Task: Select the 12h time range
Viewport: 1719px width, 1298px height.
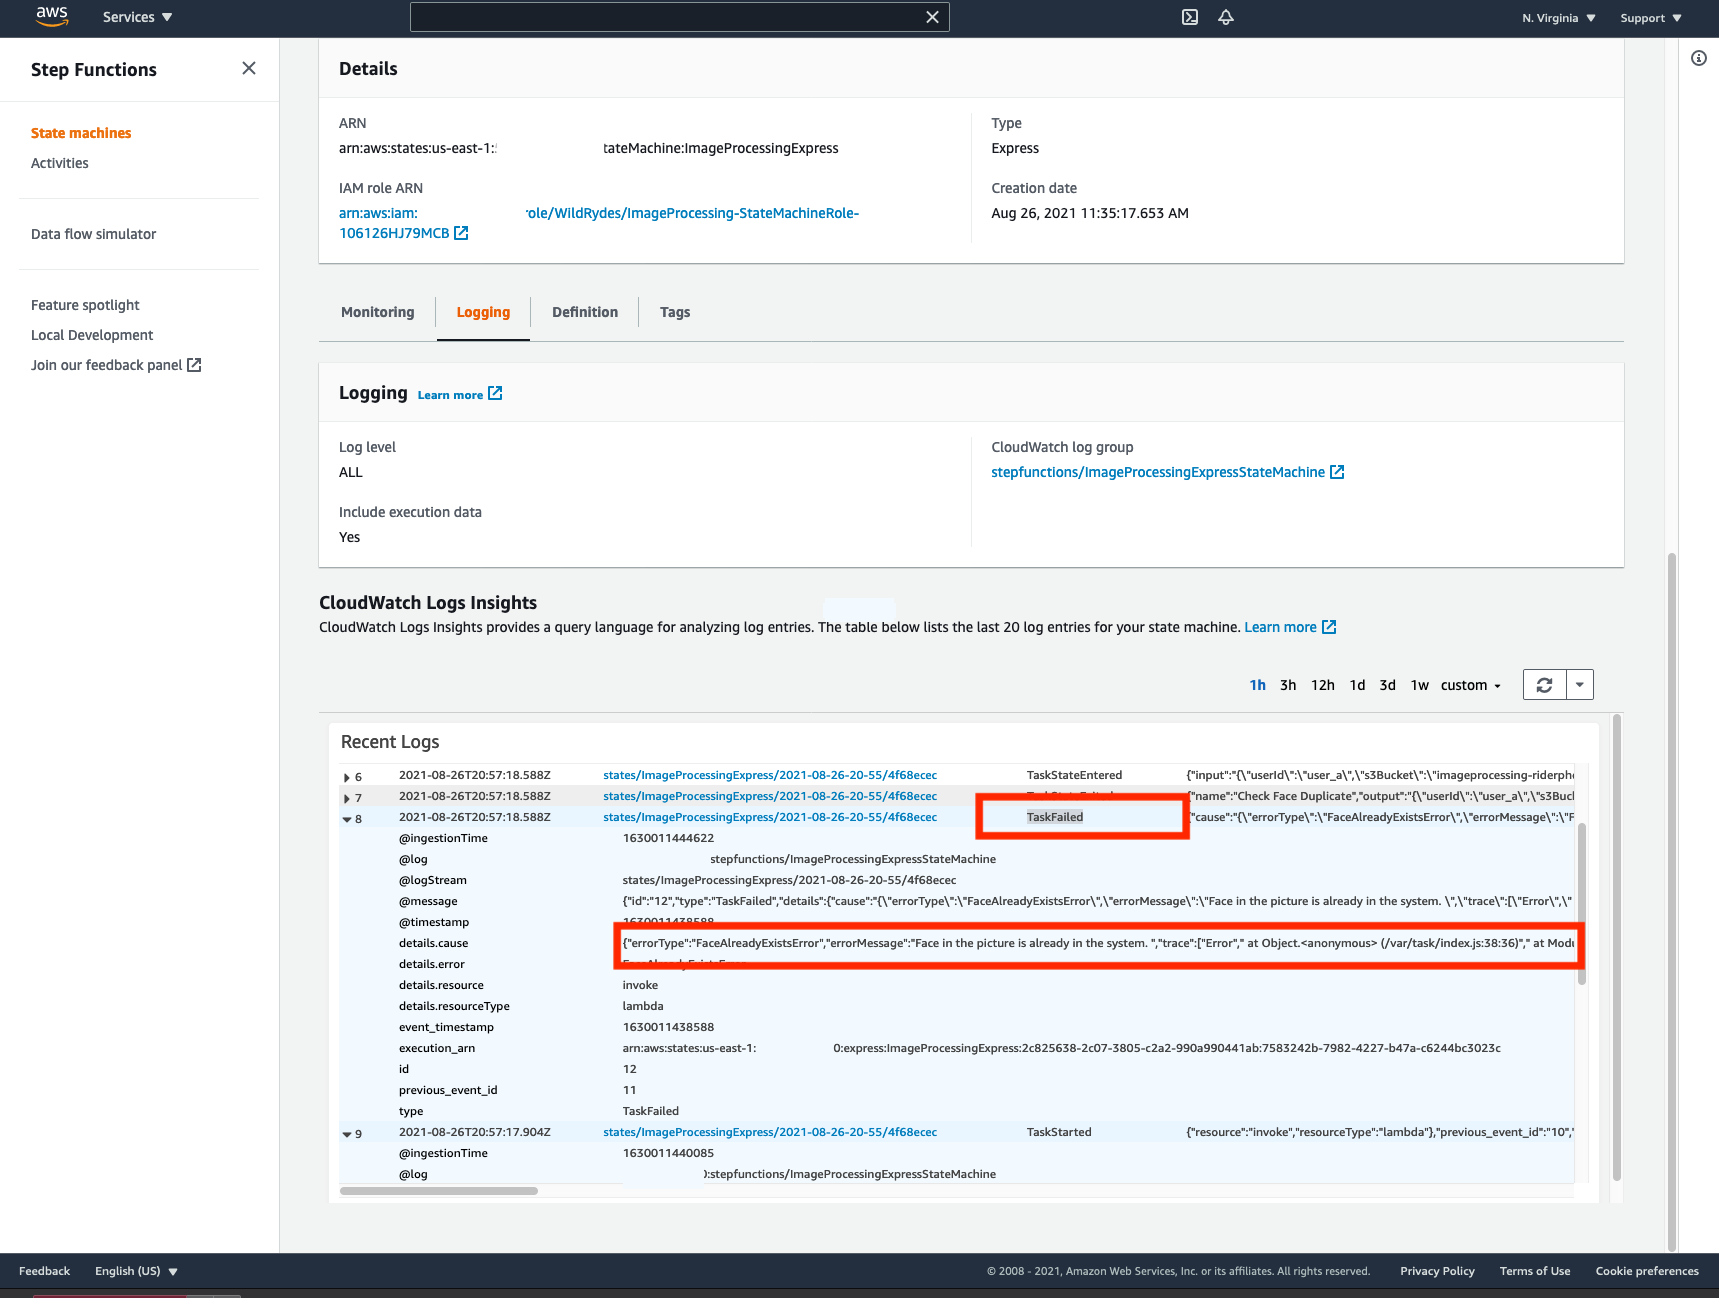Action: point(1323,685)
